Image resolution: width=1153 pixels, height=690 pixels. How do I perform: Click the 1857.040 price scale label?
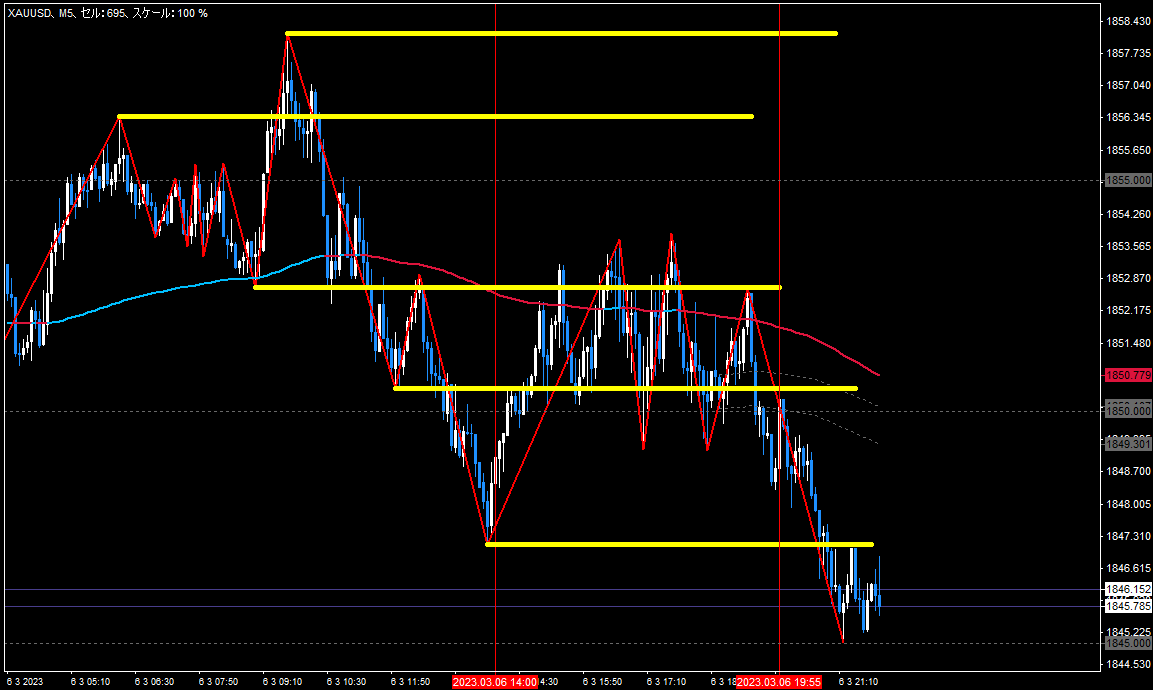(1128, 85)
